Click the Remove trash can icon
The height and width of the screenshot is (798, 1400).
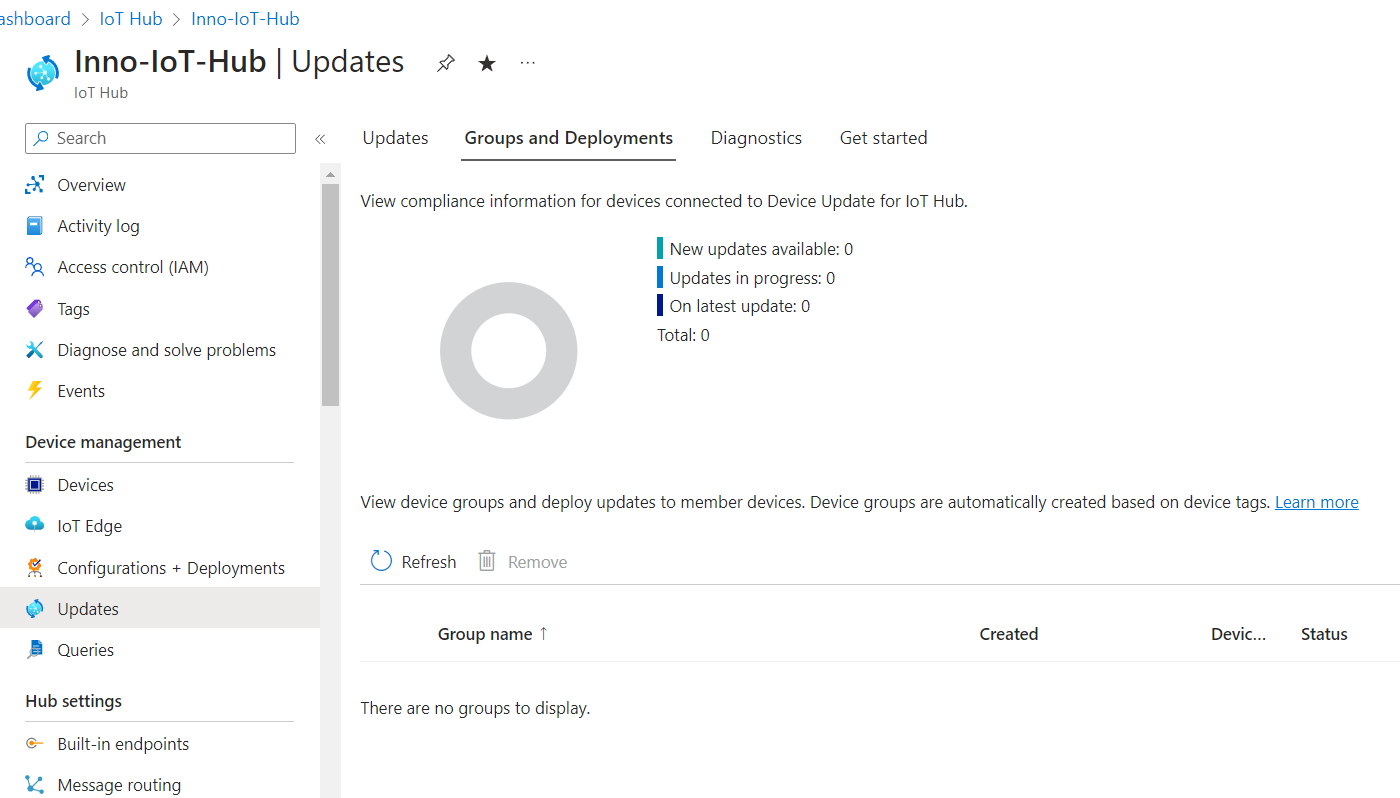[487, 561]
